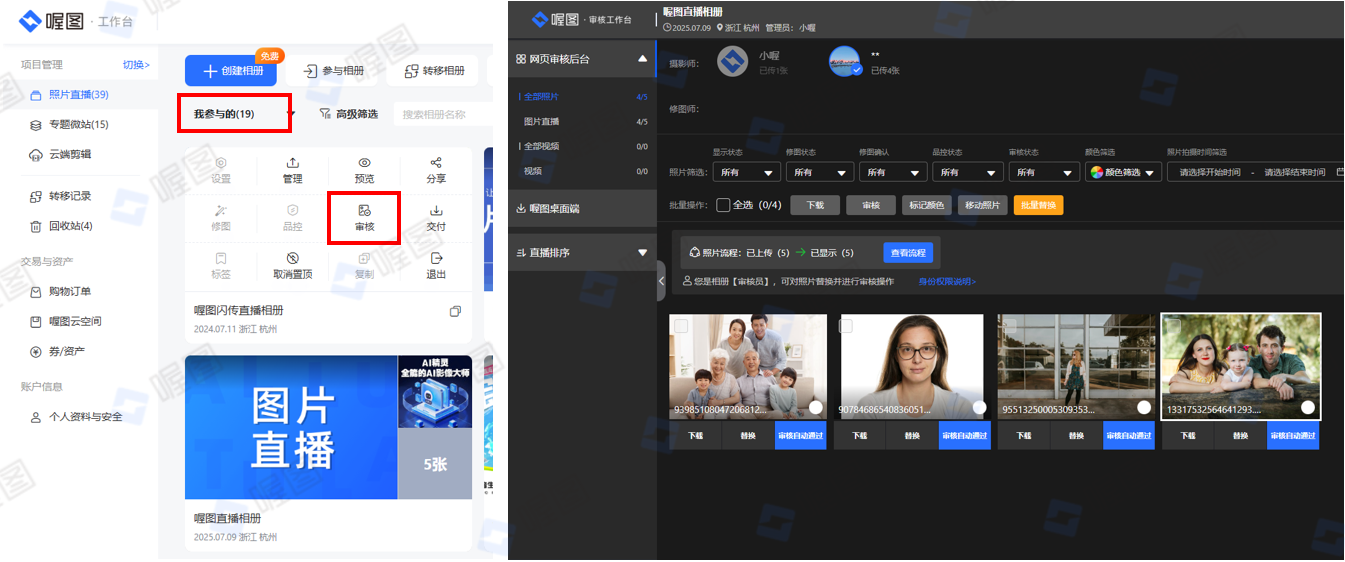The width and height of the screenshot is (1345, 562).
Task: Open the 身份权限说明> link
Action: [x=947, y=282]
